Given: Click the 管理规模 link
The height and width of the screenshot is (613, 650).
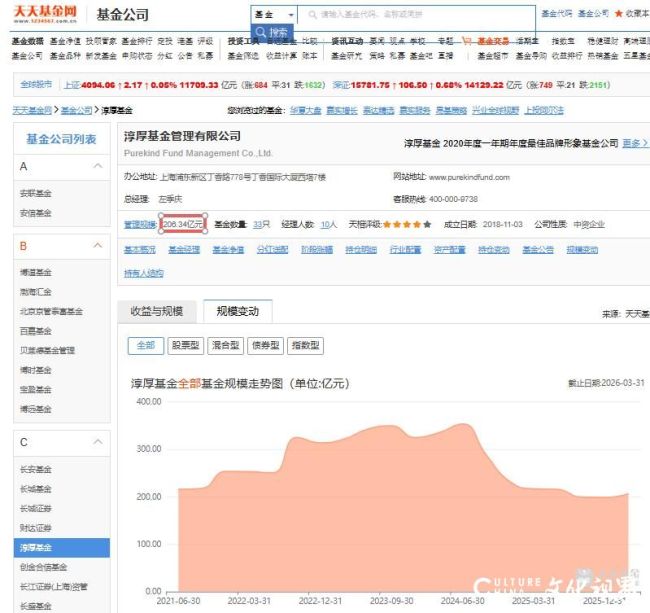Looking at the screenshot, I should point(140,224).
